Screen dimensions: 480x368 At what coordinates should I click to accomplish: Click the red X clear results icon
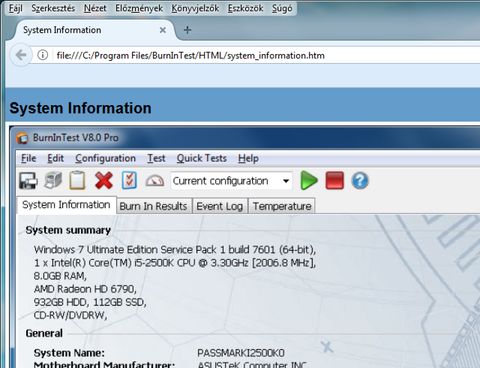point(104,181)
